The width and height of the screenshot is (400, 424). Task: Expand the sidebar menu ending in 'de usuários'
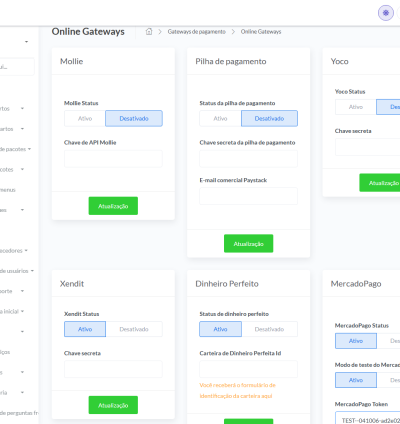point(17,271)
